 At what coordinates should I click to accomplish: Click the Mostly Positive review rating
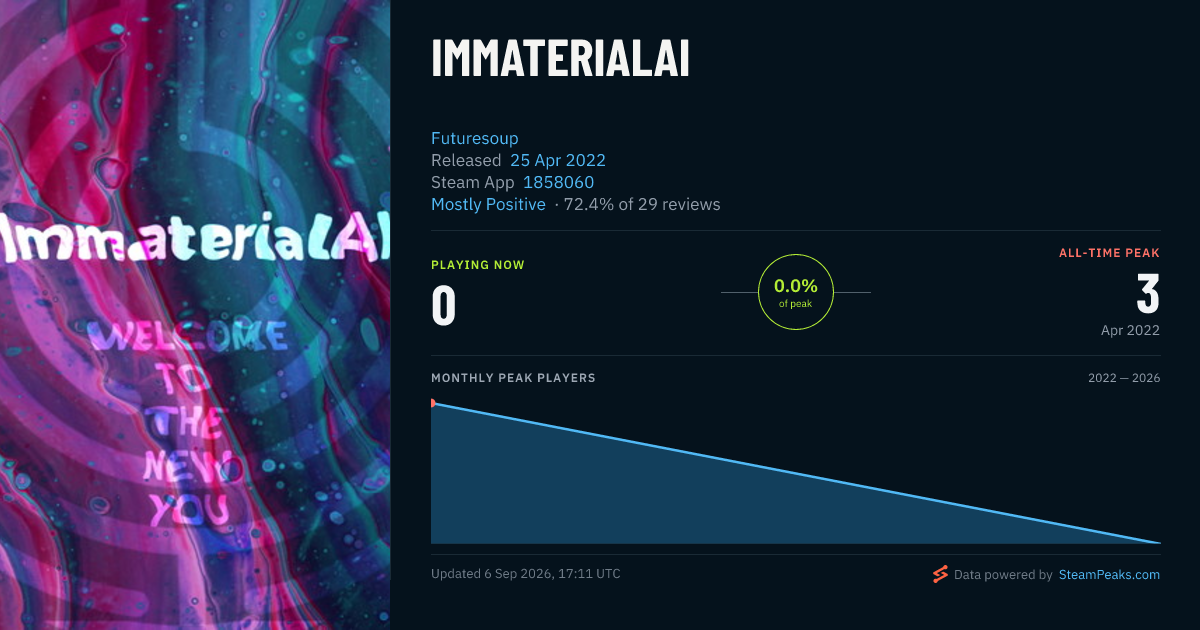[488, 204]
